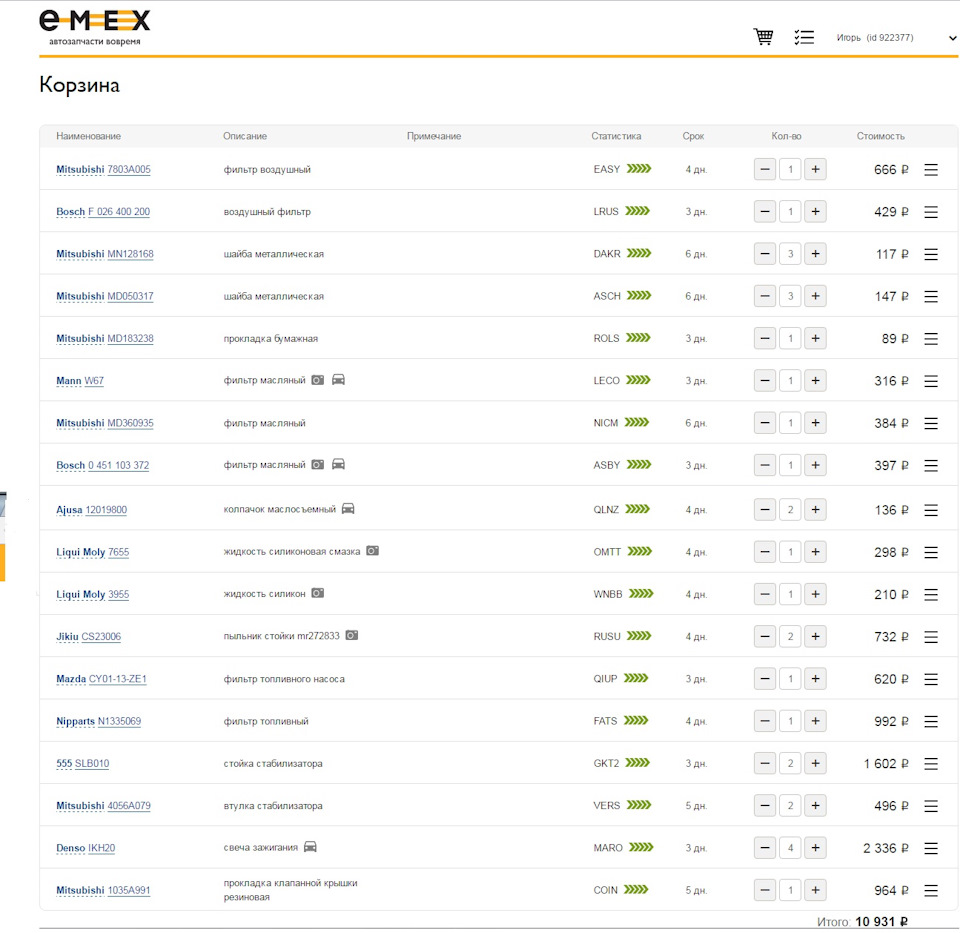
Task: Sort by the Стоимость column header
Action: [x=880, y=136]
